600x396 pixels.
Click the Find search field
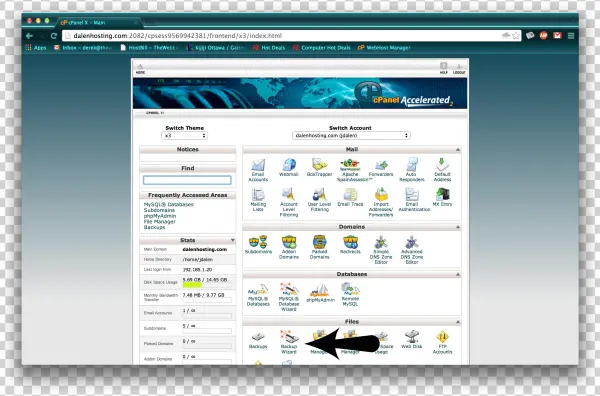pos(187,180)
